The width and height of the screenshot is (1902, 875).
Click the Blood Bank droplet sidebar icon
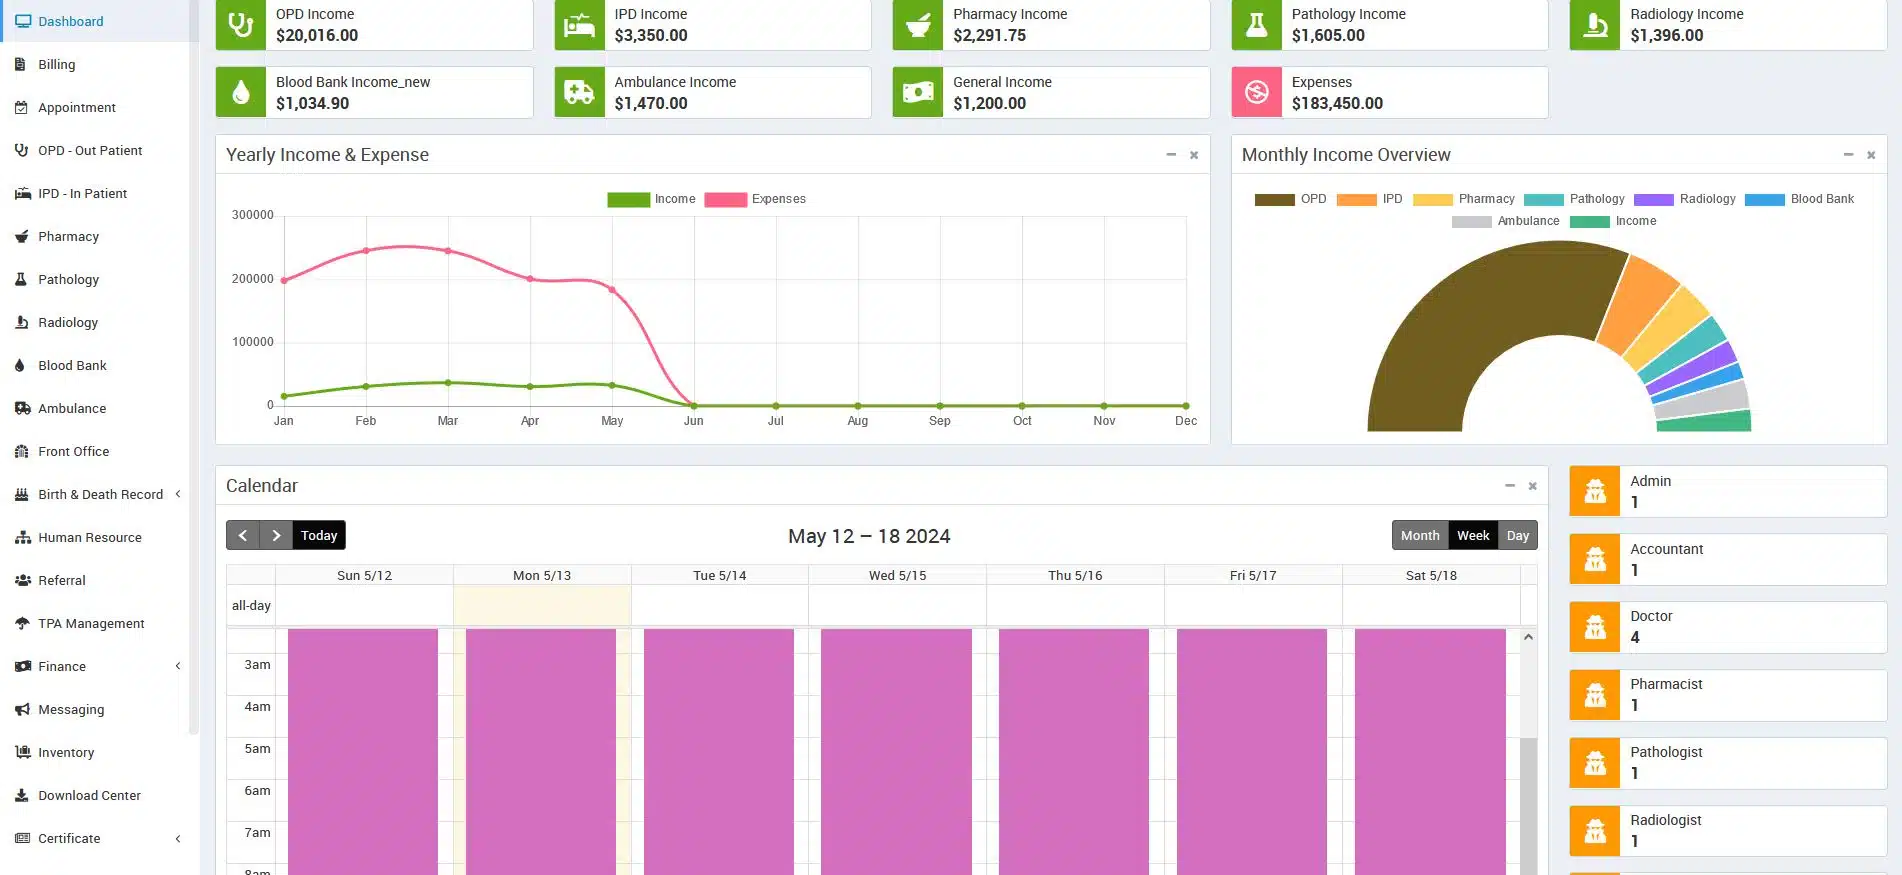[x=20, y=365]
